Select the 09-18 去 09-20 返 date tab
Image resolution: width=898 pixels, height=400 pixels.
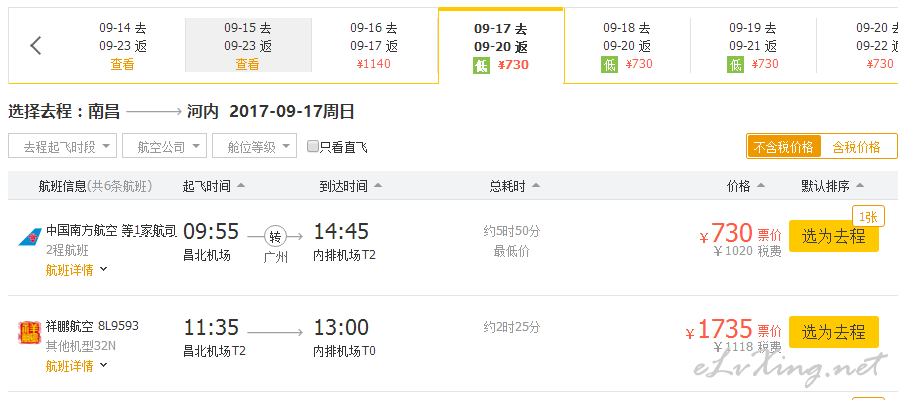pos(627,46)
